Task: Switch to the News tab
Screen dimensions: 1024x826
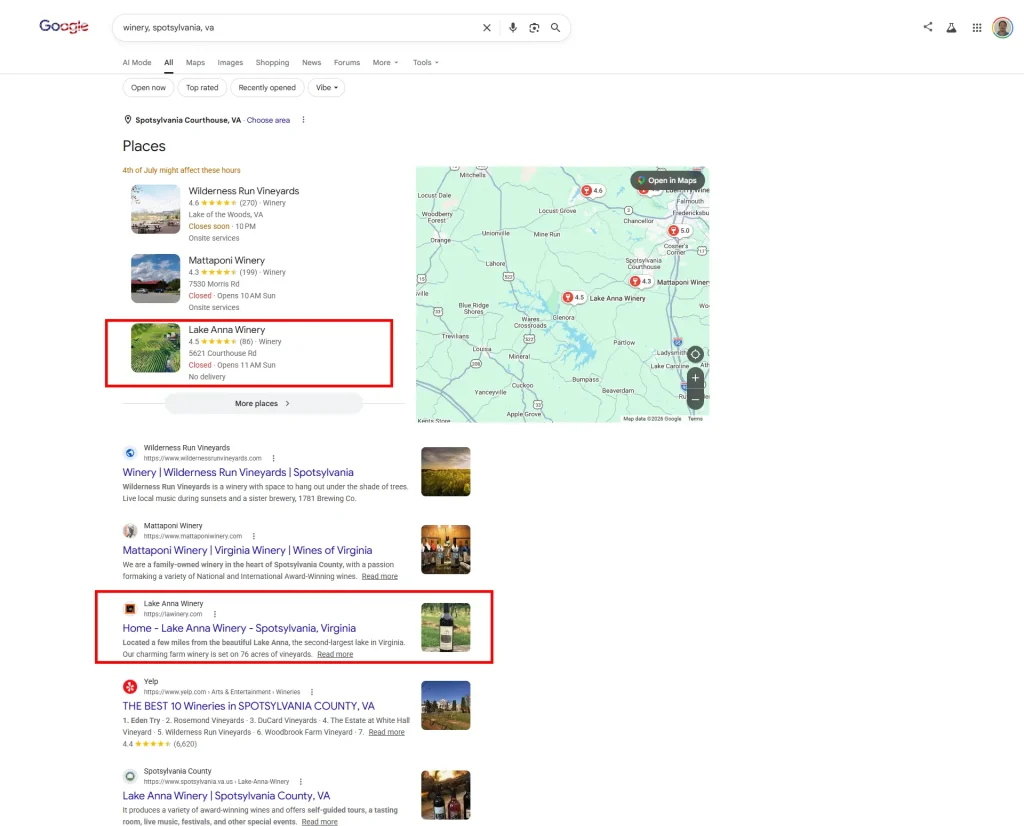Action: pos(312,63)
